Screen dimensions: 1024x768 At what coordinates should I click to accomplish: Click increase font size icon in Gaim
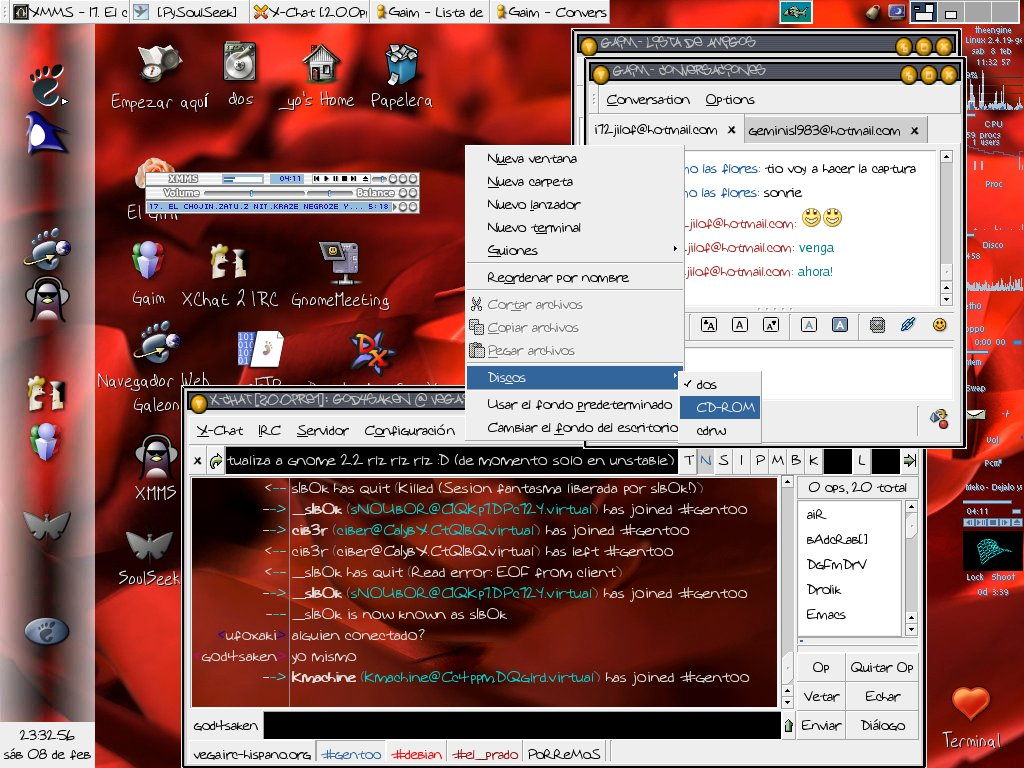click(709, 325)
